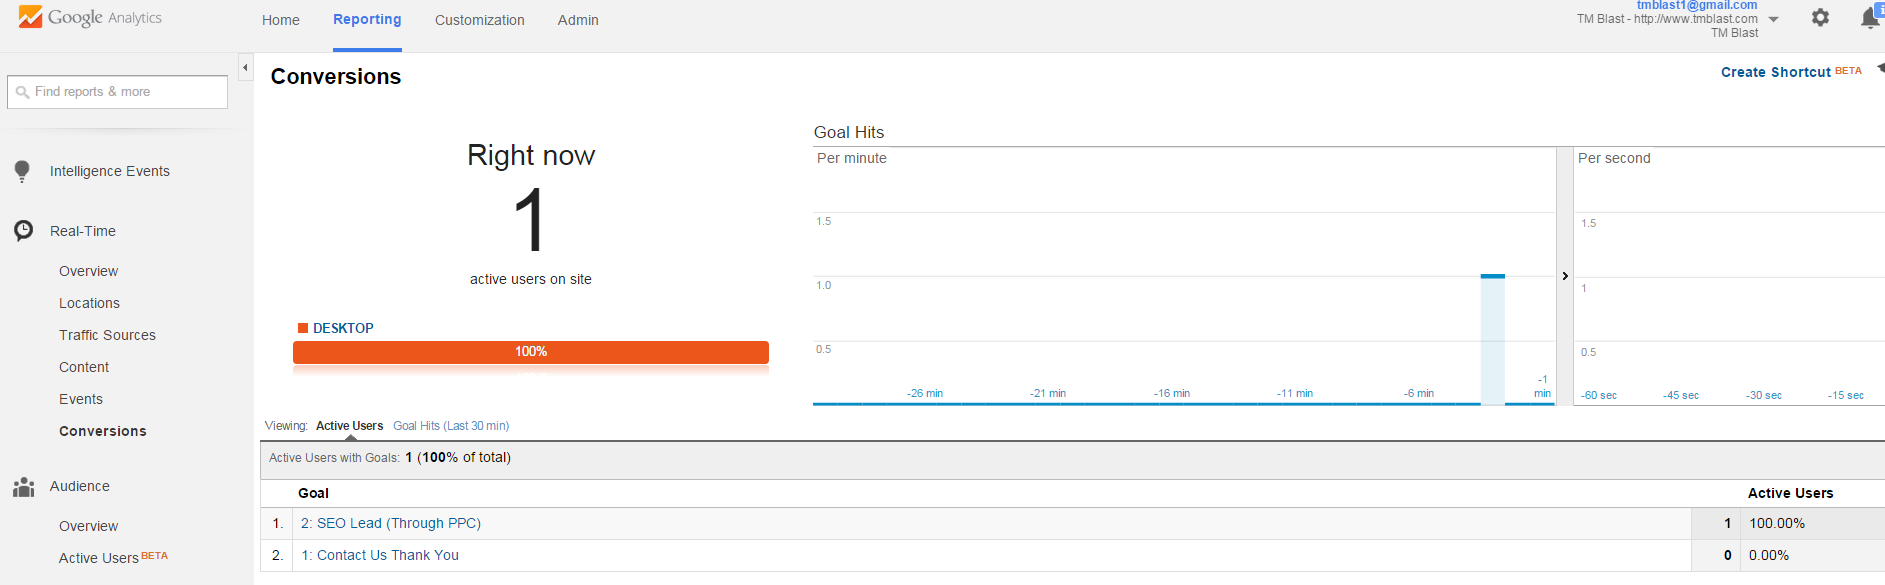1885x585 pixels.
Task: Select Conversions in the sidebar
Action: (103, 431)
